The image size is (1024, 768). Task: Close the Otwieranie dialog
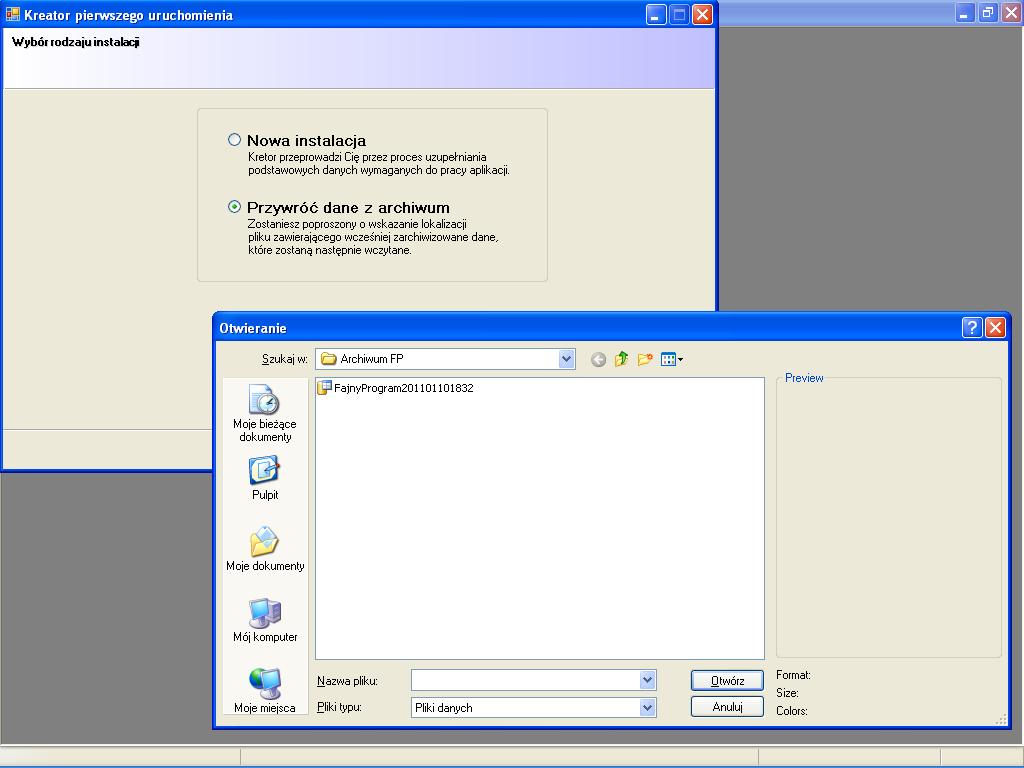pyautogui.click(x=995, y=328)
